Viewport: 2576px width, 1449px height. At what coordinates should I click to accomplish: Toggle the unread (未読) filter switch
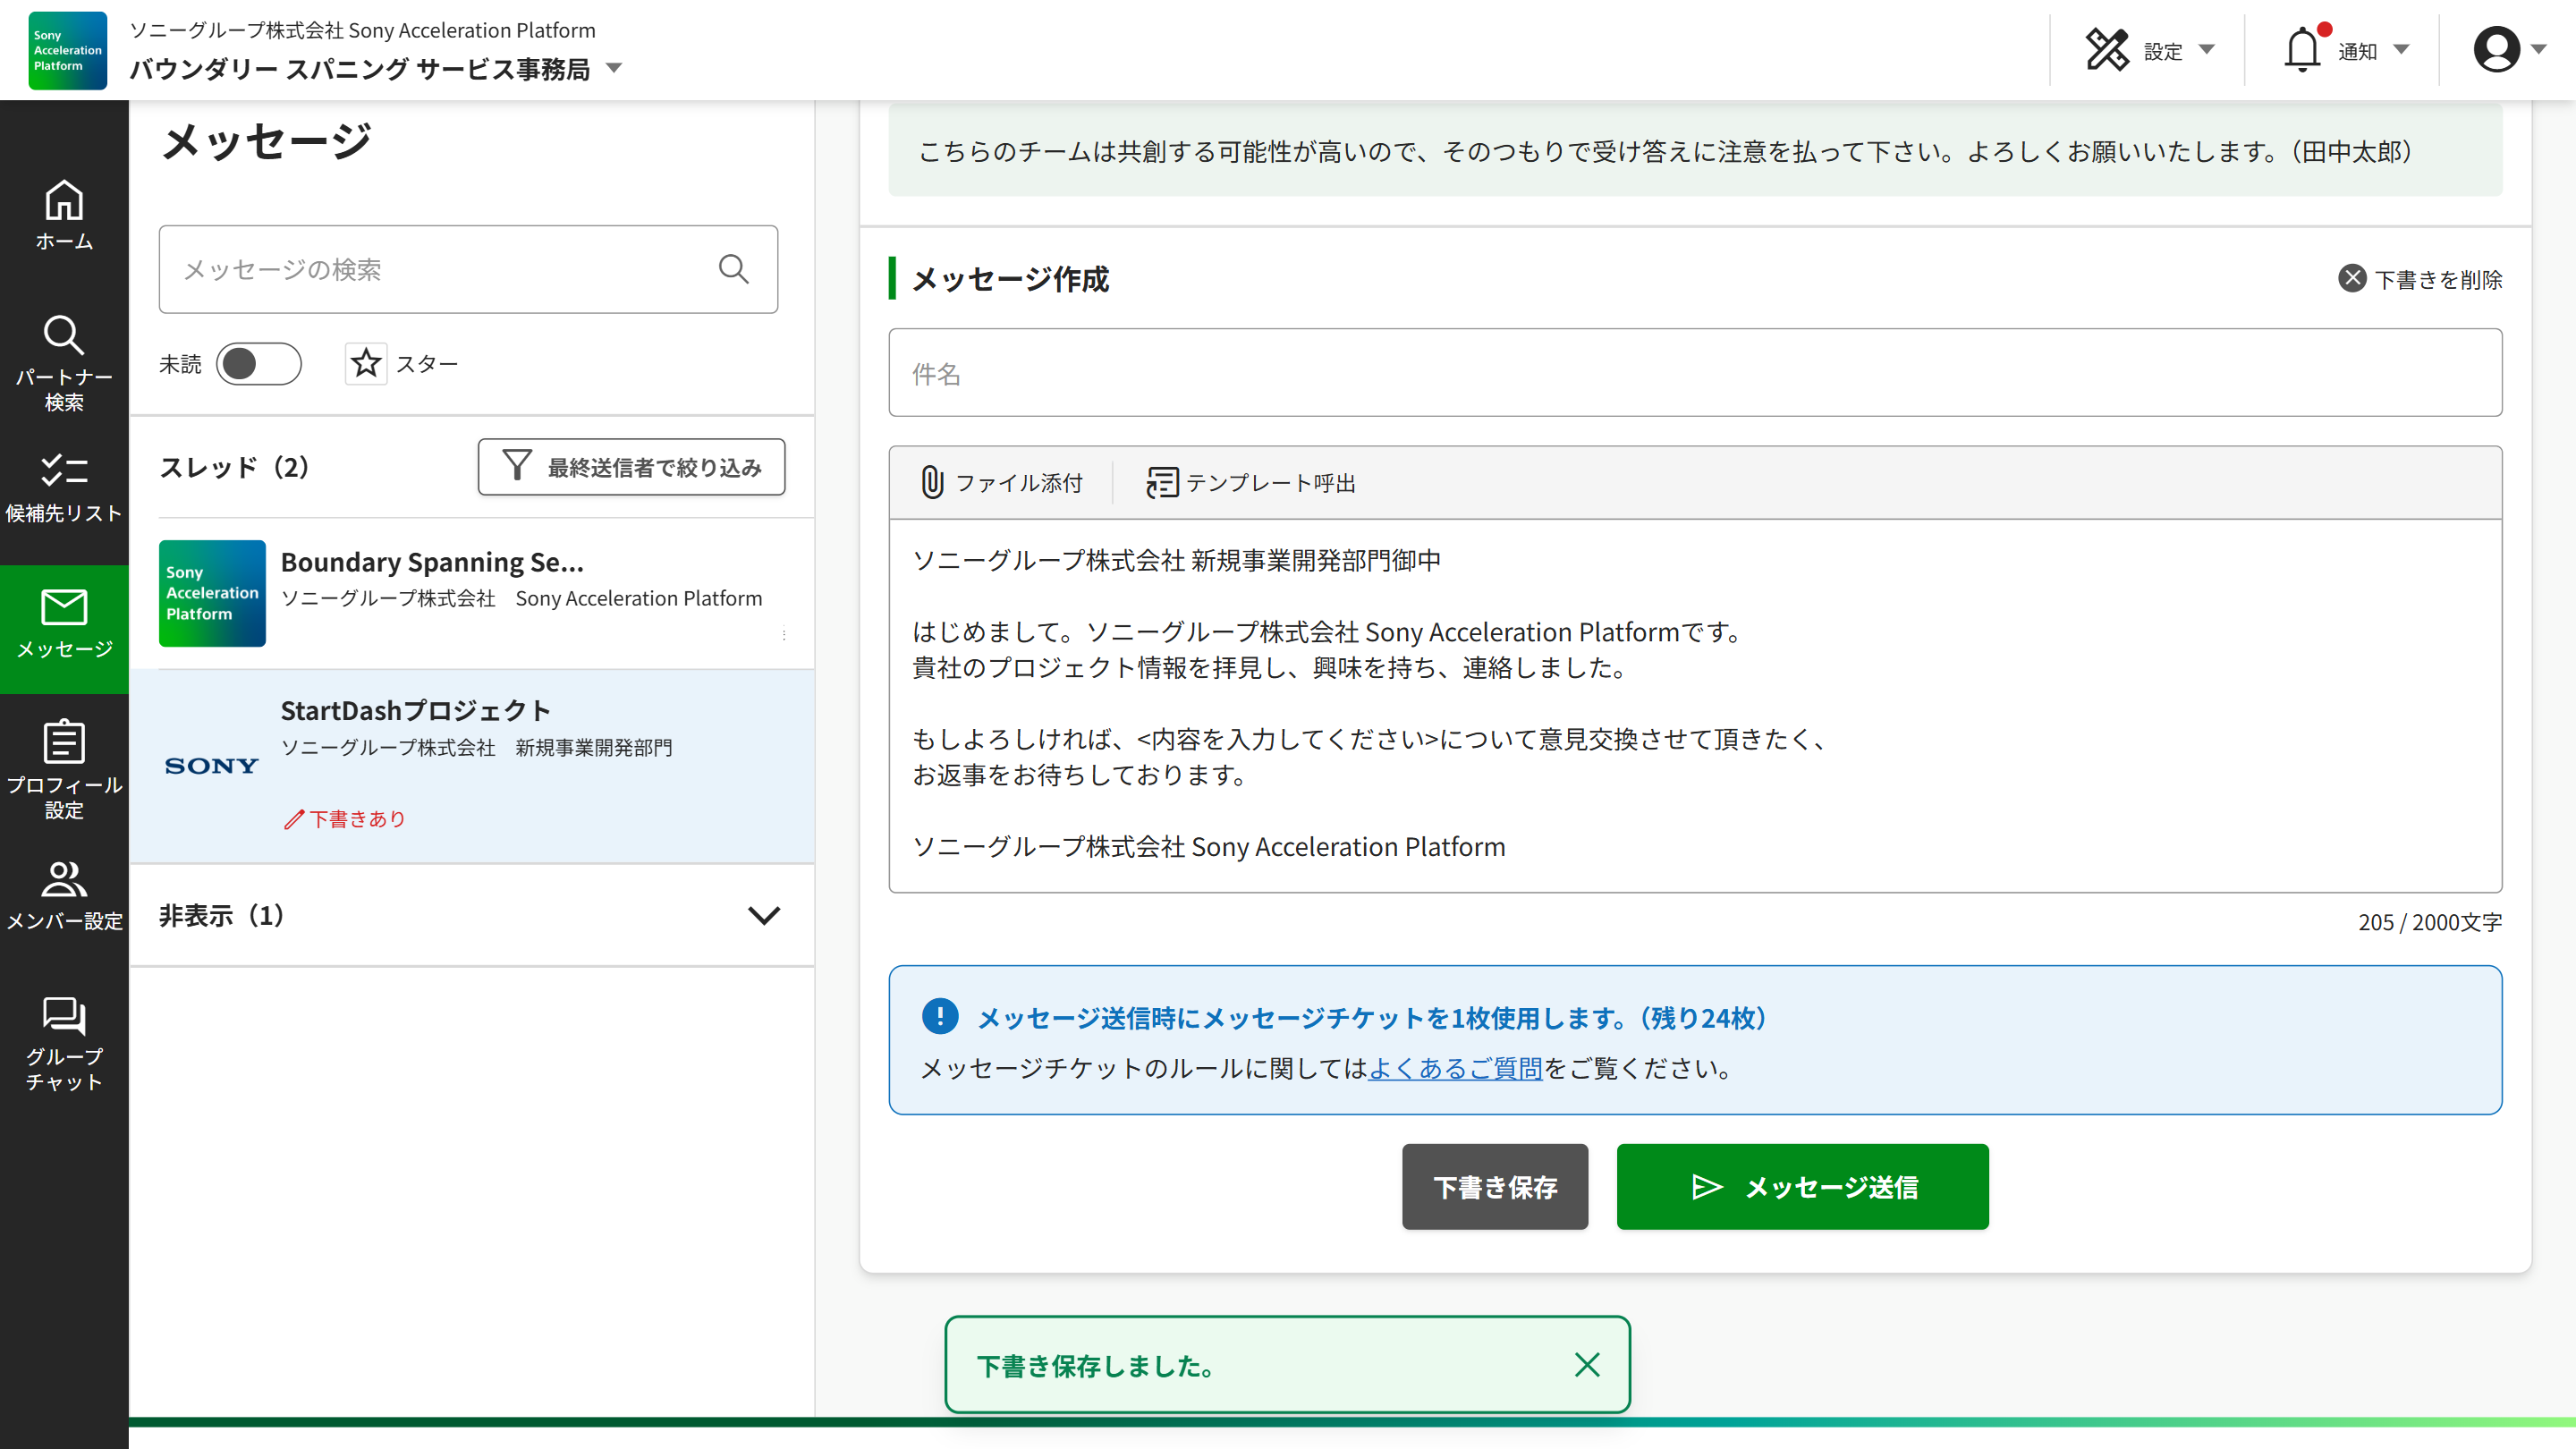coord(258,364)
